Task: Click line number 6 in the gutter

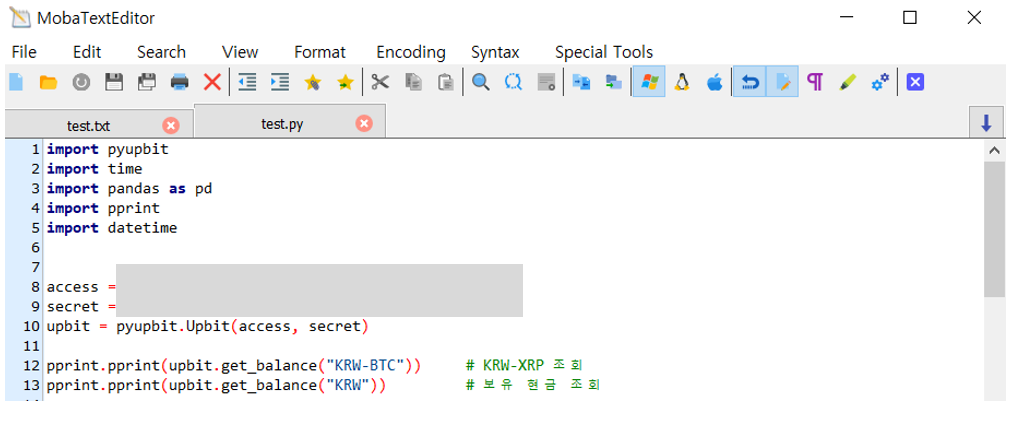Action: pyautogui.click(x=35, y=248)
